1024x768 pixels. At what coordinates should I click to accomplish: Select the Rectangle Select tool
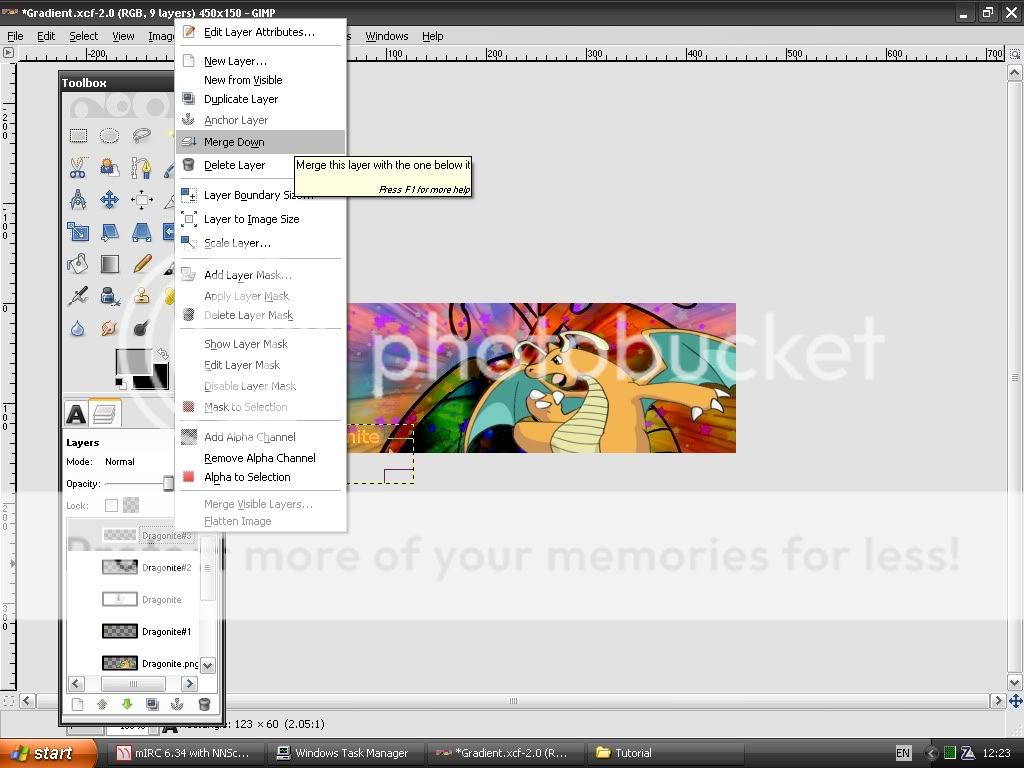point(78,136)
